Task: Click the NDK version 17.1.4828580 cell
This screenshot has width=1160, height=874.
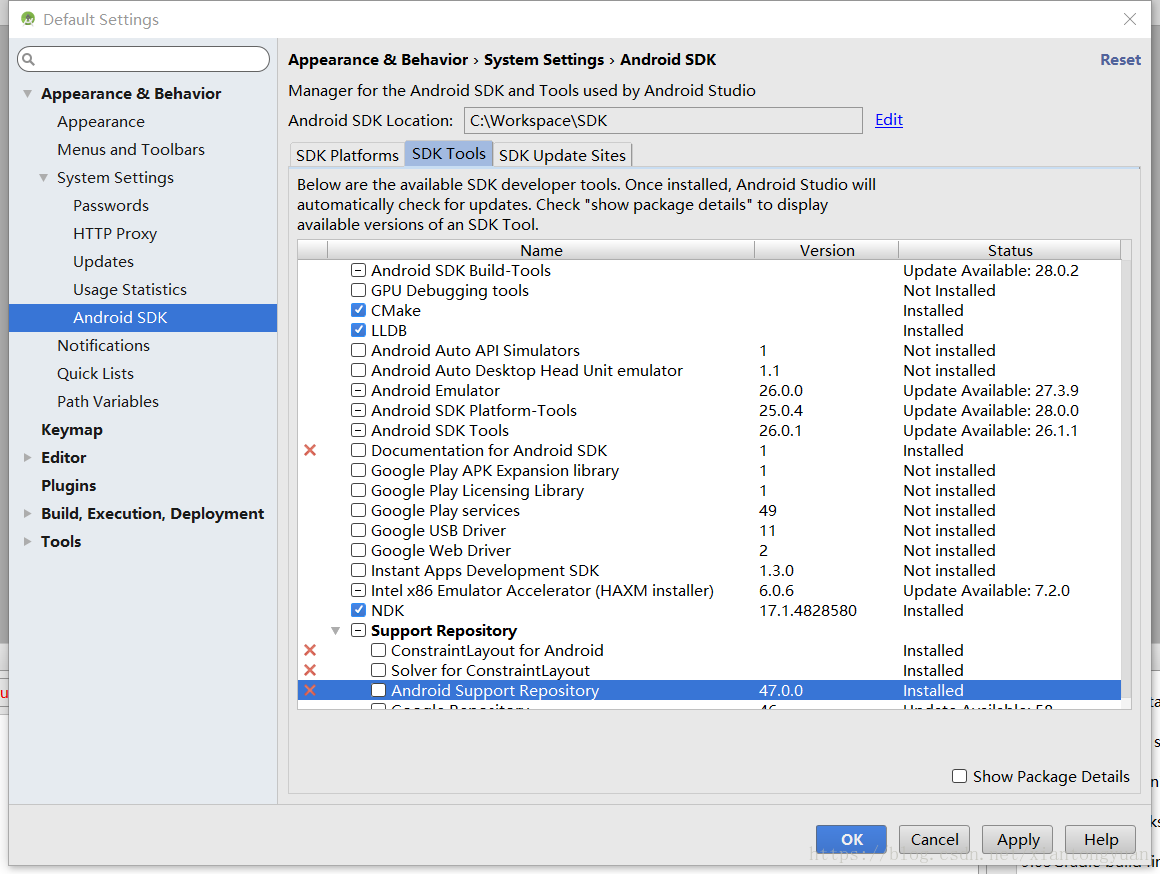Action: click(x=808, y=611)
